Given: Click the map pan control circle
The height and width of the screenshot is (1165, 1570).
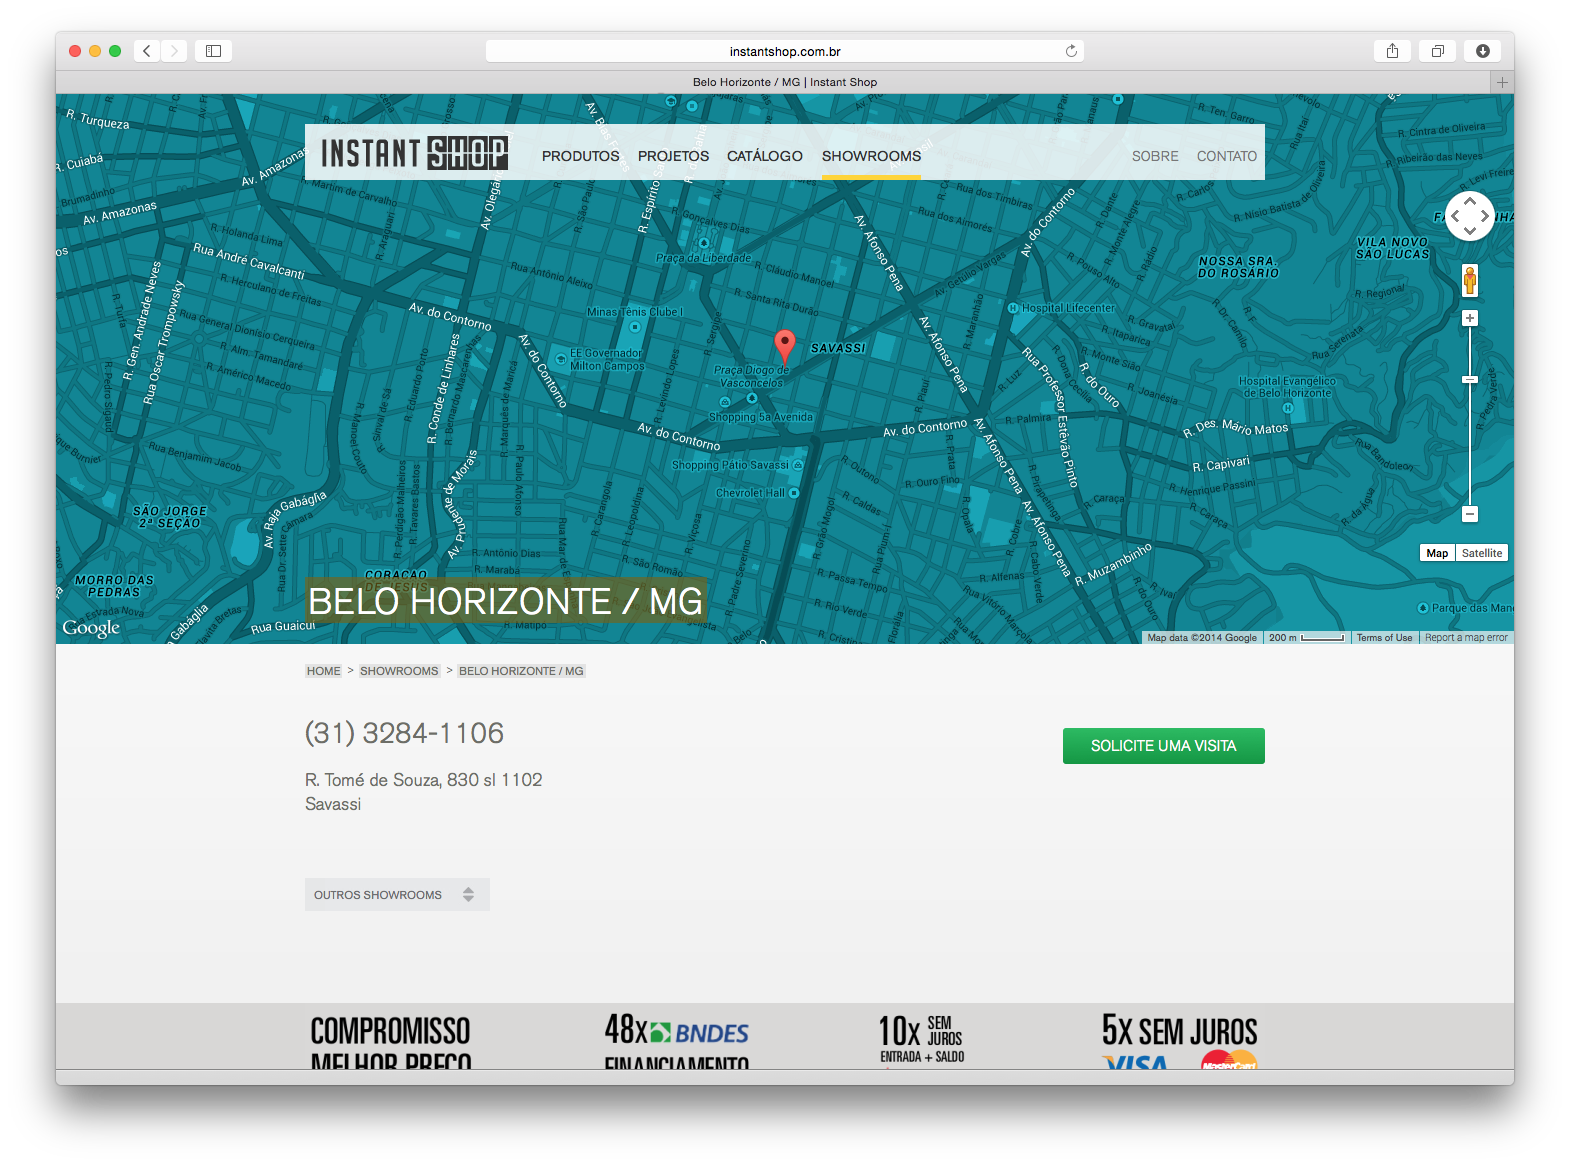Looking at the screenshot, I should coord(1470,216).
